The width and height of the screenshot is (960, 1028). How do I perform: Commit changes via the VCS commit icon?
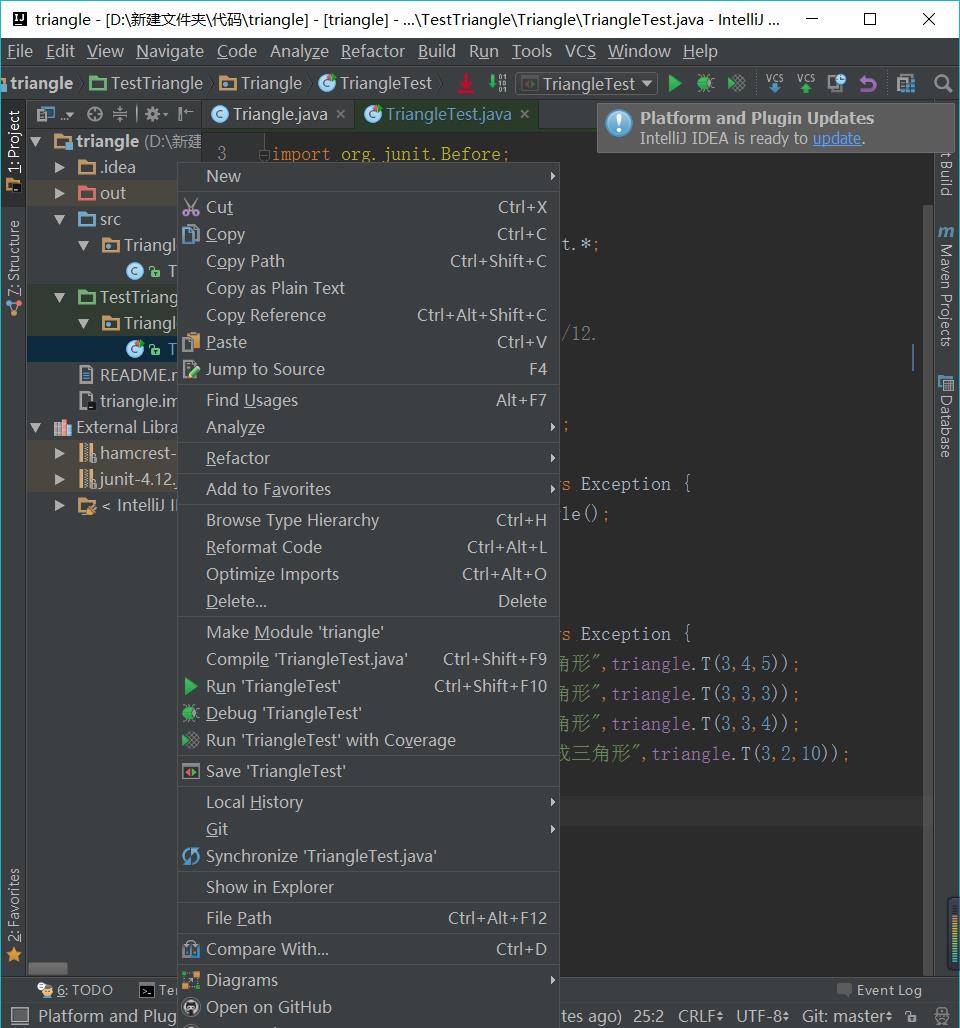[805, 83]
